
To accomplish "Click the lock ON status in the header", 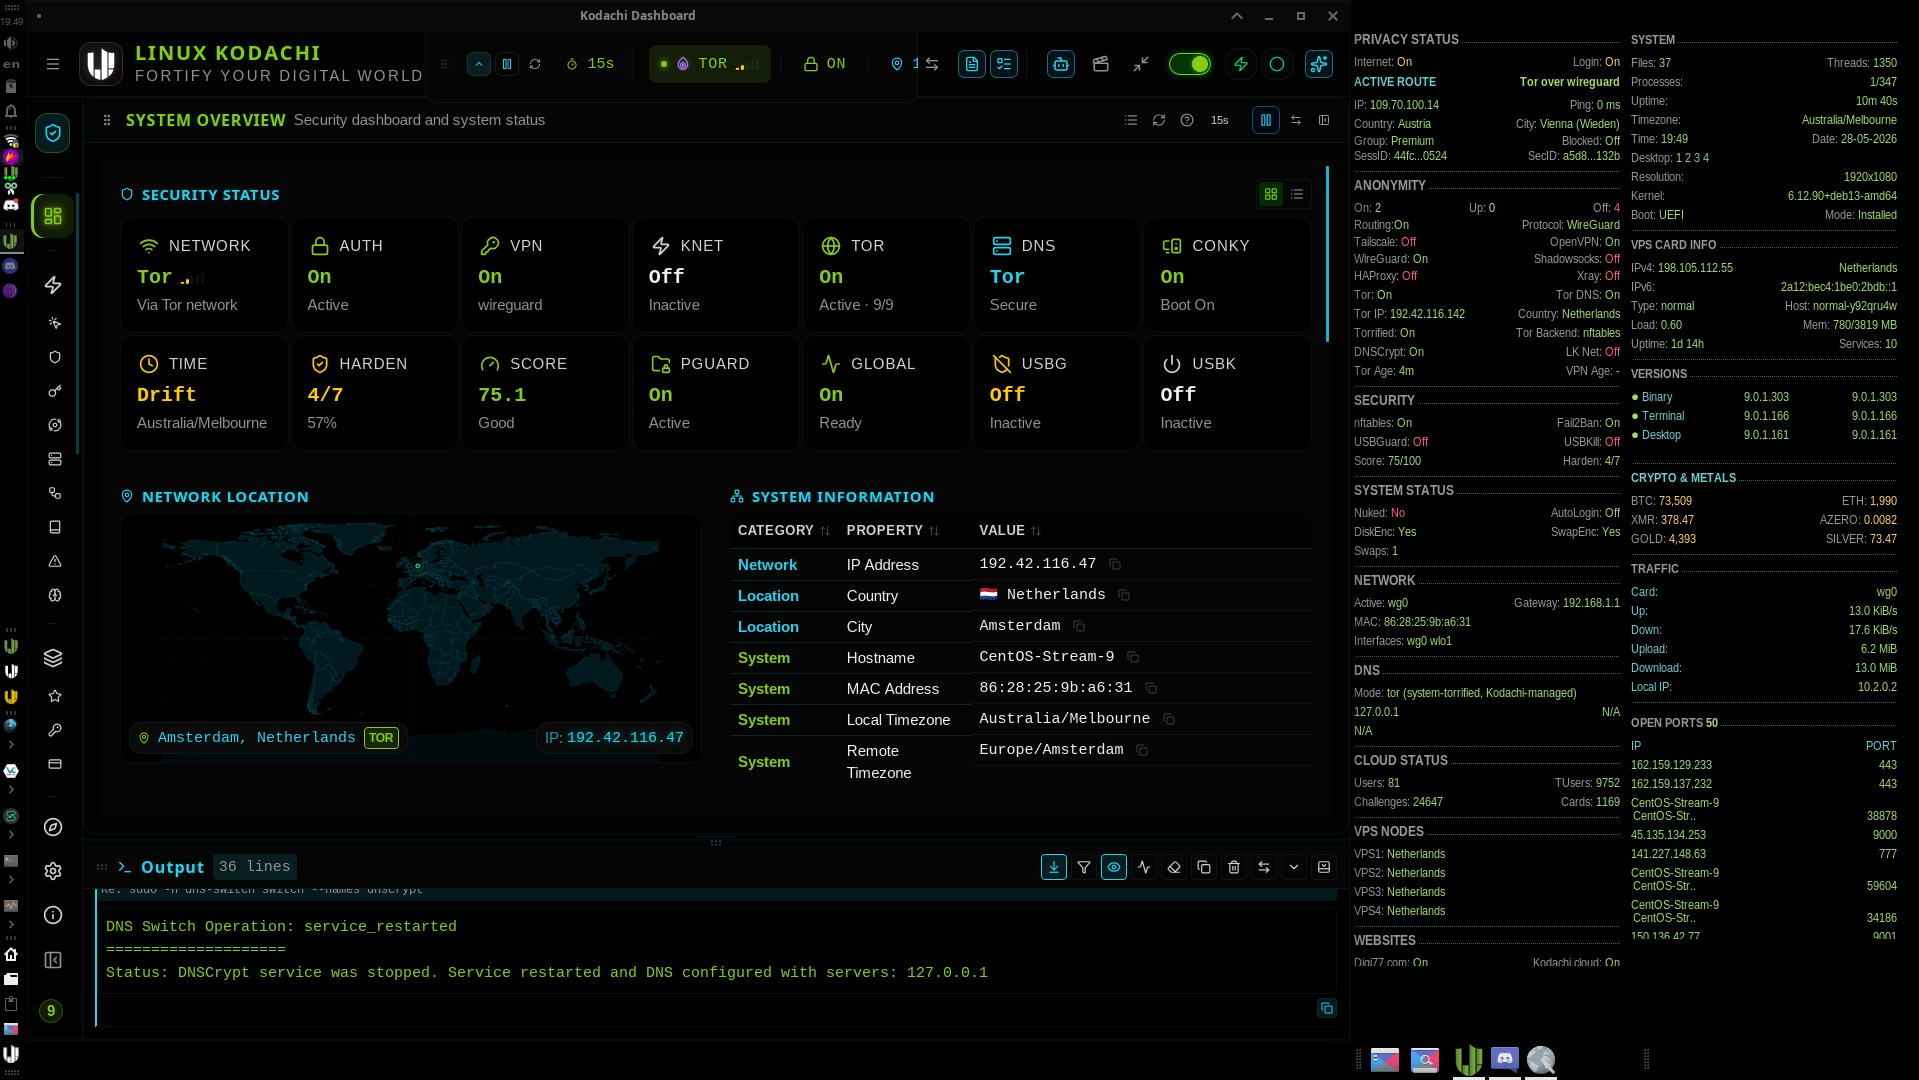I will (x=825, y=64).
